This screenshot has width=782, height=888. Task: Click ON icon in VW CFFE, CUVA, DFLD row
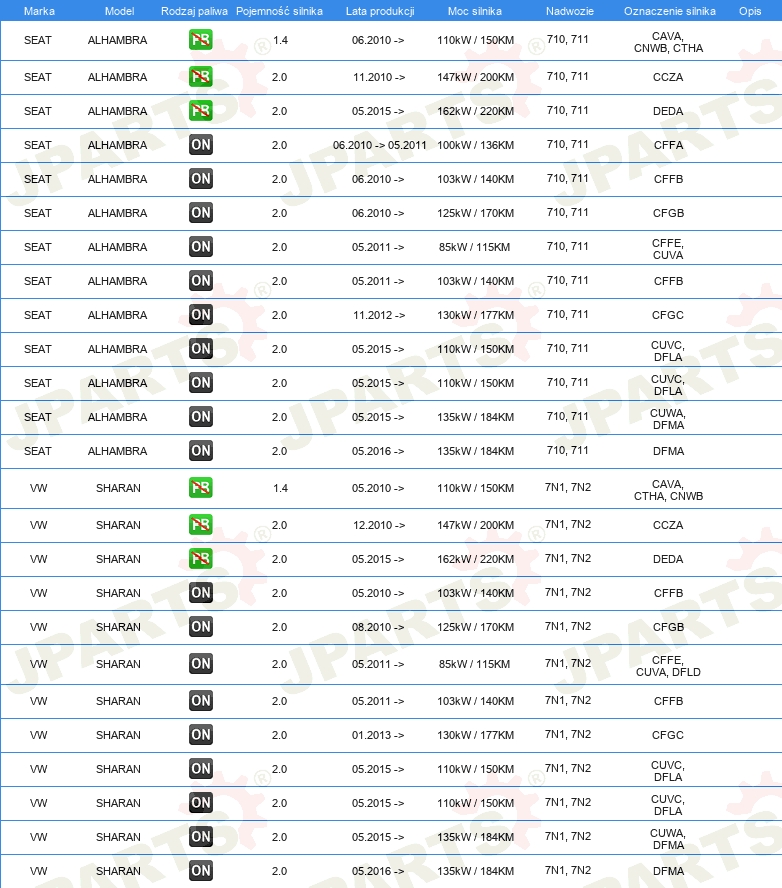(200, 663)
